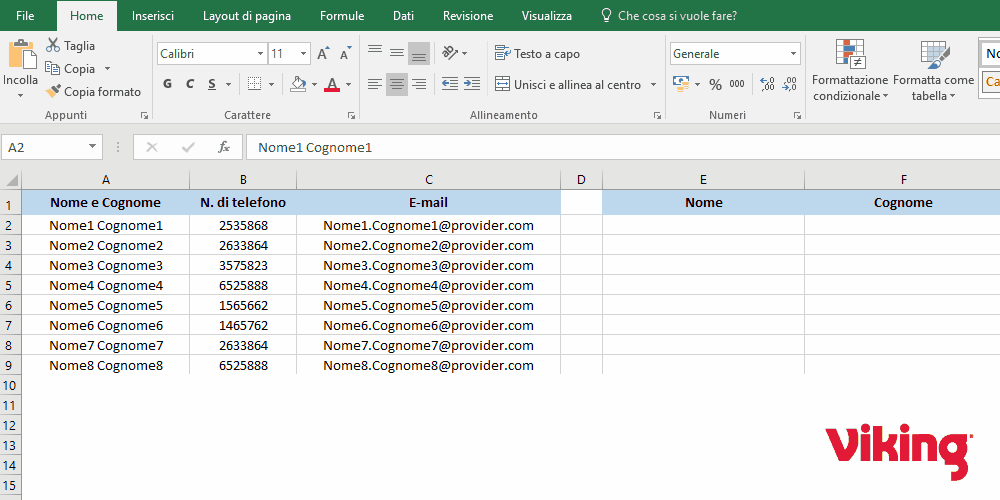The height and width of the screenshot is (500, 1000).
Task: Click the Taglia scissors icon
Action: [53, 46]
